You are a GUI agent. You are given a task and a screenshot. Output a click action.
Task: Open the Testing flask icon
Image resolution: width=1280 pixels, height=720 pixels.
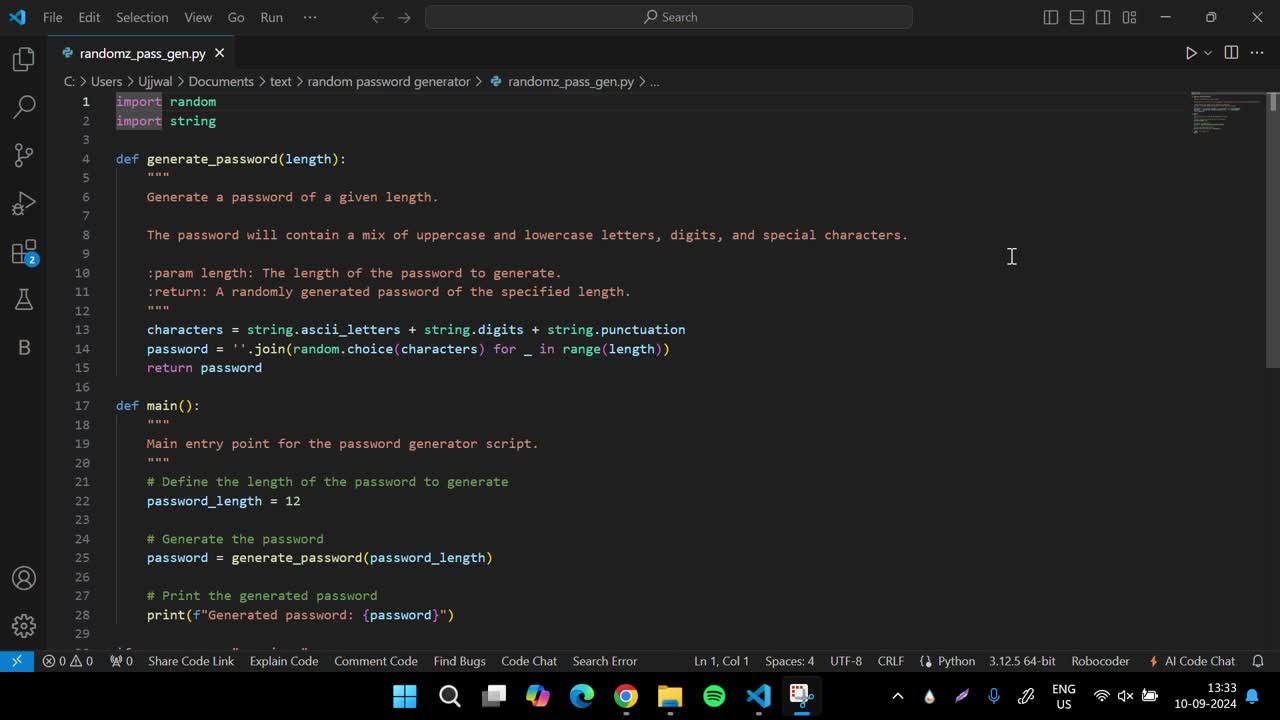(x=24, y=300)
